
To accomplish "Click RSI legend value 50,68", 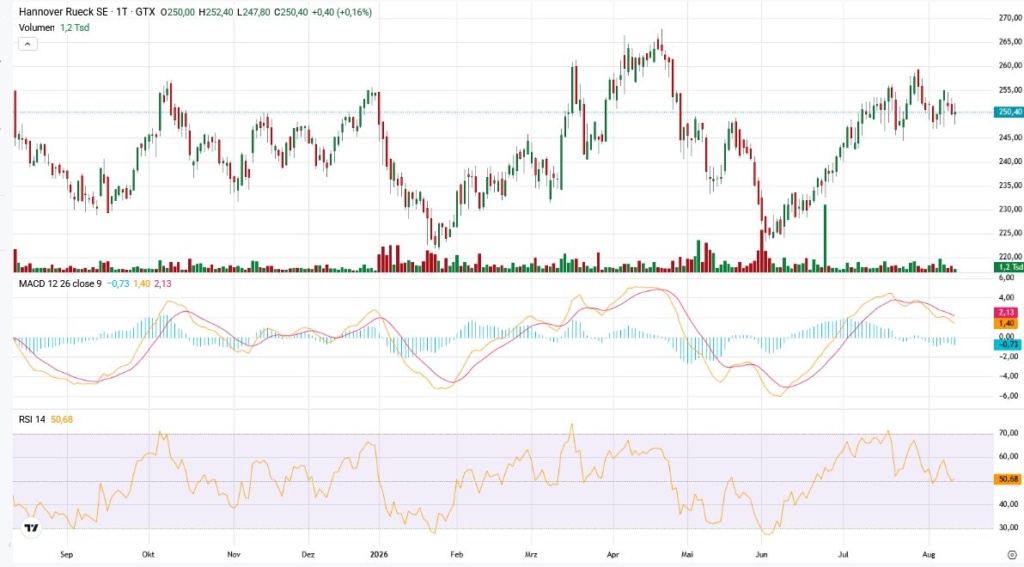I will [61, 419].
